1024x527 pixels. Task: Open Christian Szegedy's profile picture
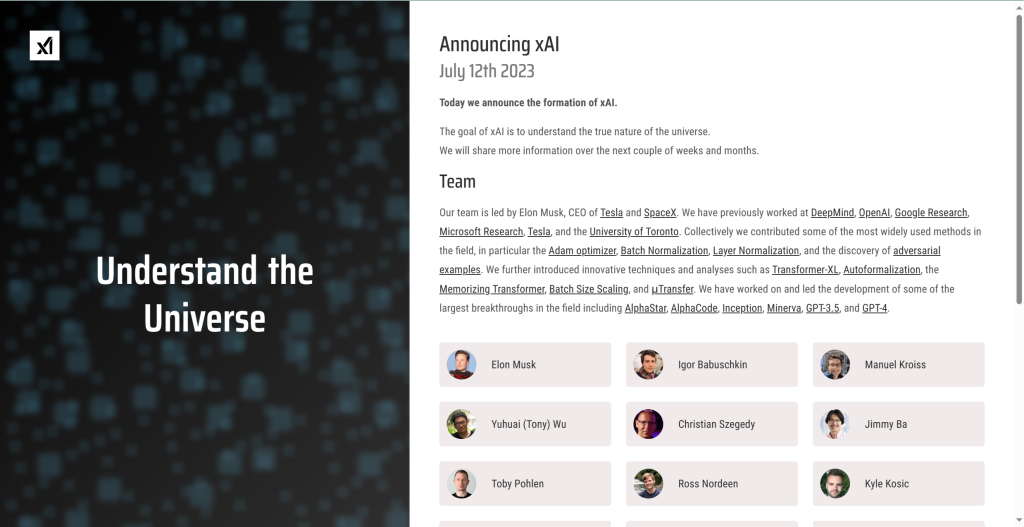tap(648, 424)
